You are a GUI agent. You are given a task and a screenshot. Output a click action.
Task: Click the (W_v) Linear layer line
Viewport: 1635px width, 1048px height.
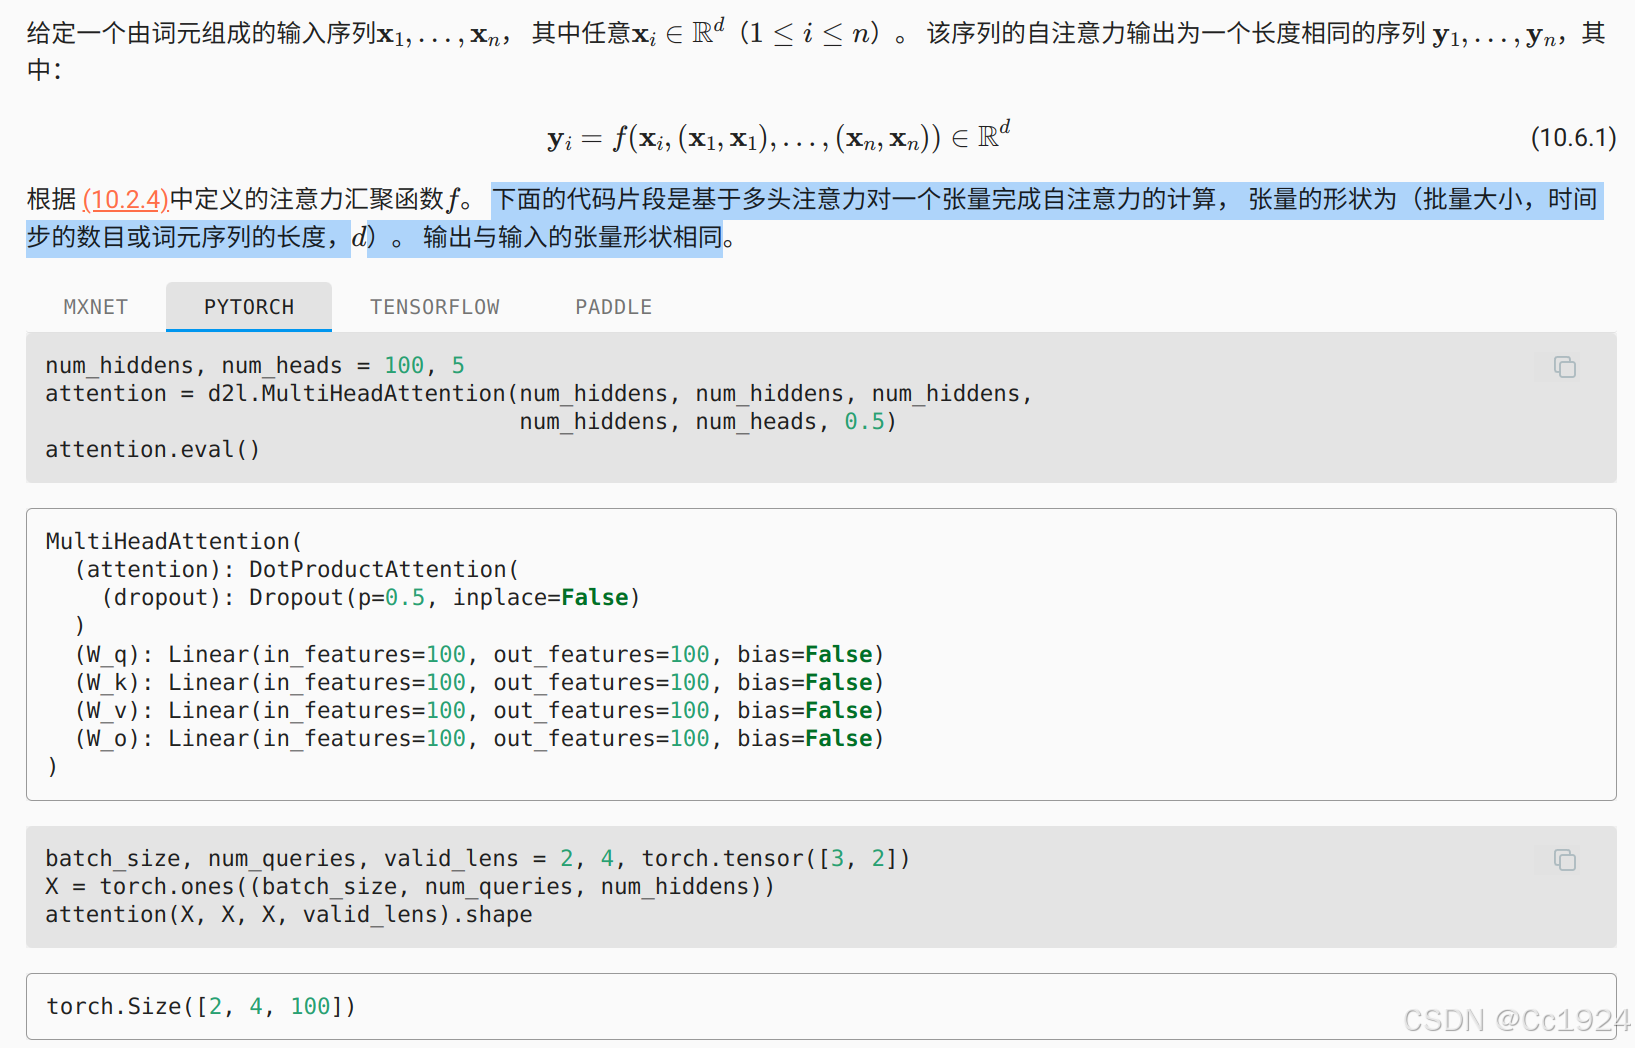(x=480, y=710)
